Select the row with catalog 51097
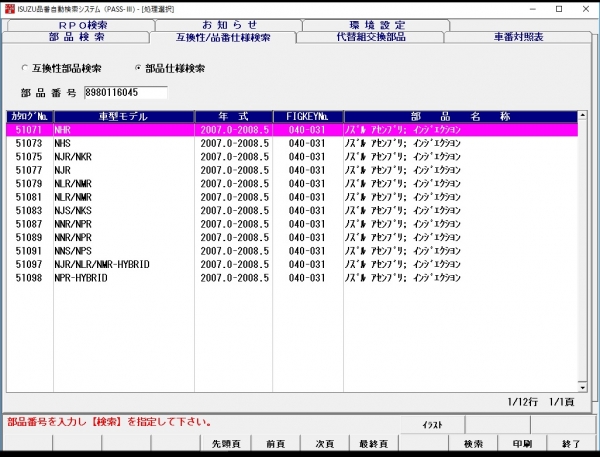The height and width of the screenshot is (457, 600). 292,264
